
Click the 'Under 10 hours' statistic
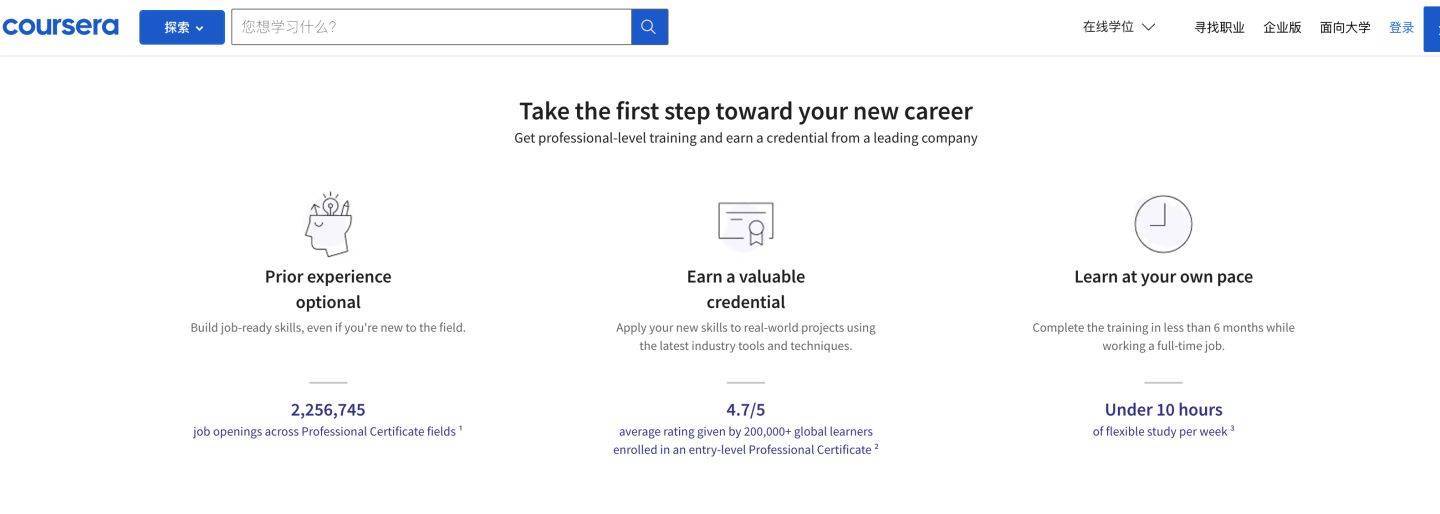1163,409
